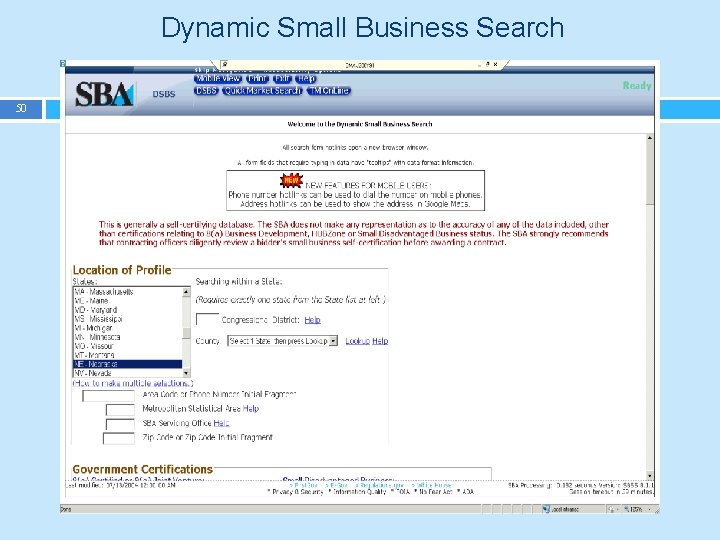Open Help in the top navigation
The width and height of the screenshot is (720, 540).
(x=306, y=79)
